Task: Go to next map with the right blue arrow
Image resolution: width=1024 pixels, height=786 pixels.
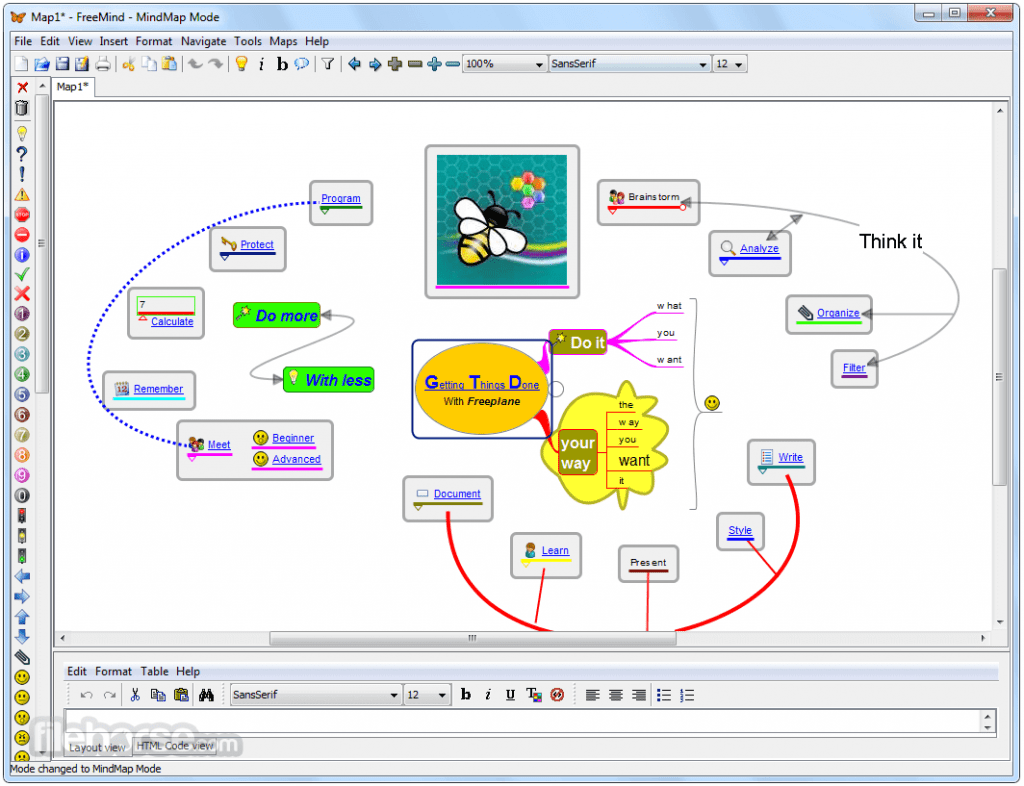Action: (375, 64)
